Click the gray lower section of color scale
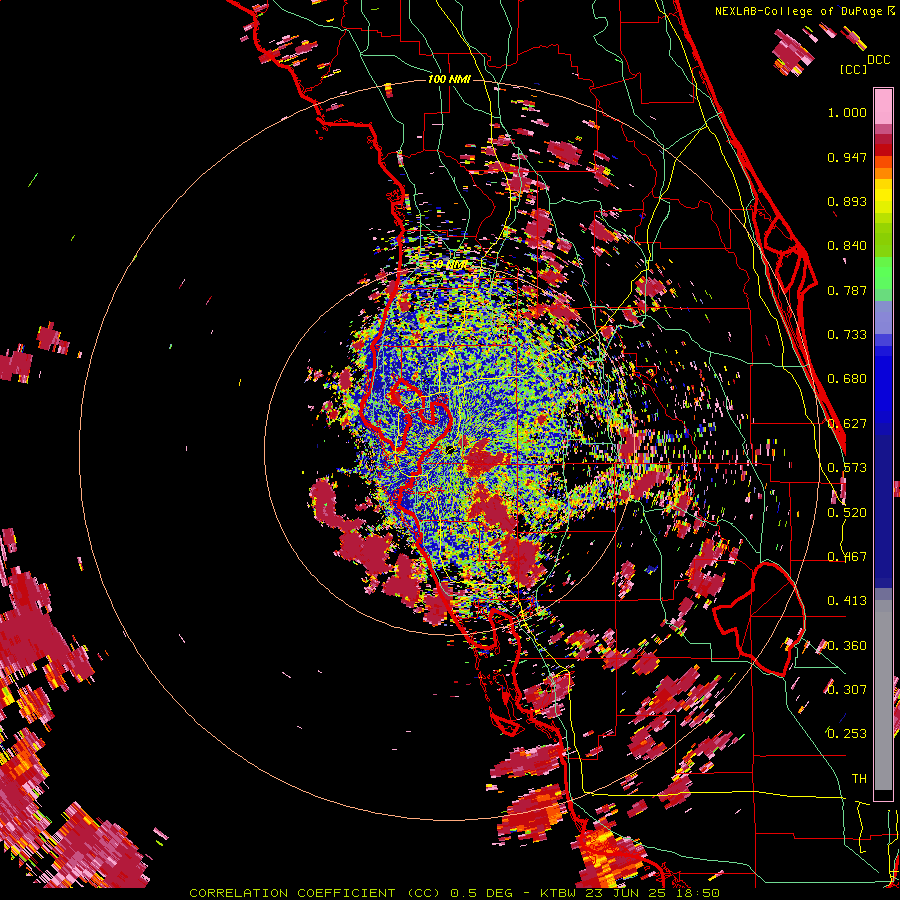 pyautogui.click(x=883, y=695)
